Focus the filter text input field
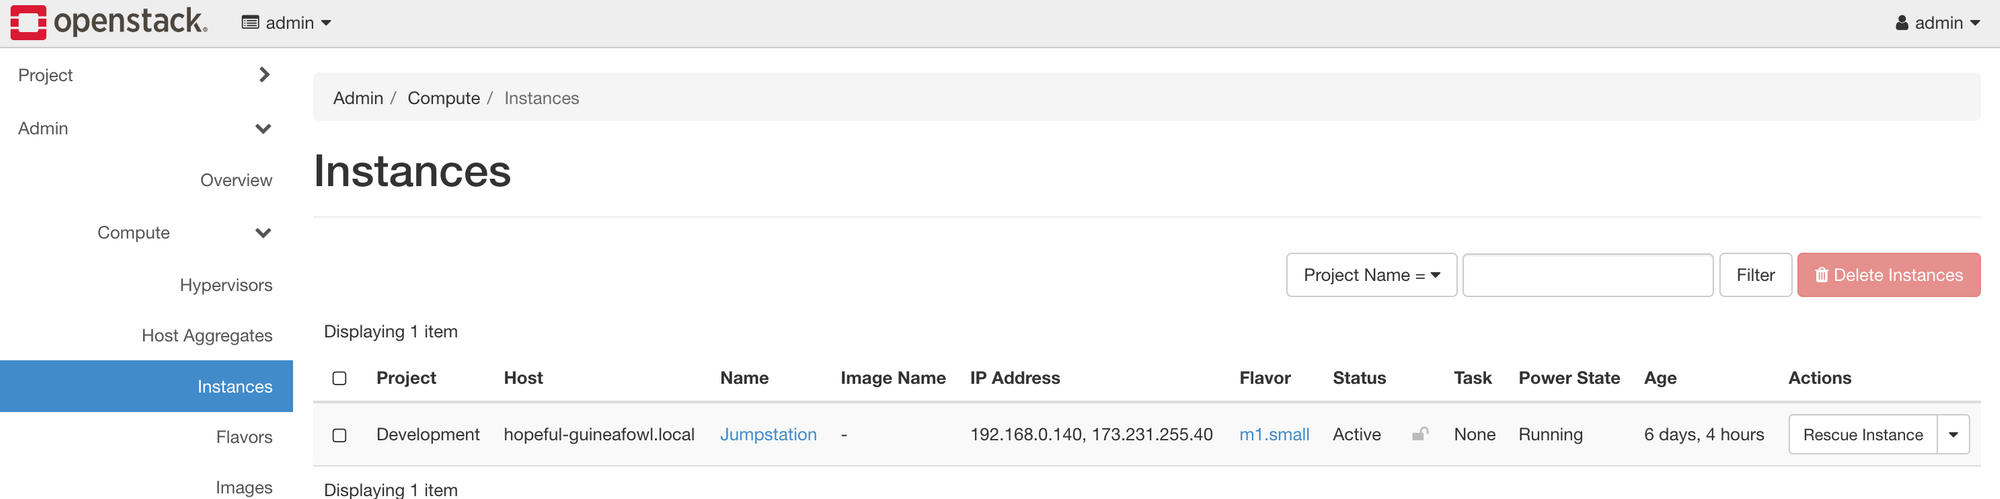Image resolution: width=2000 pixels, height=499 pixels. 1588,275
